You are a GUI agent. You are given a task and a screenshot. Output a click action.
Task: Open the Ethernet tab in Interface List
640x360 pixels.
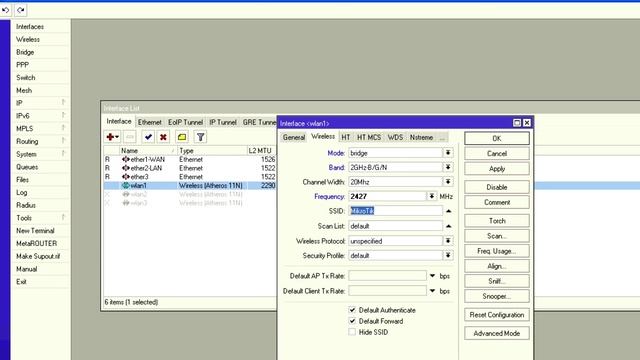pos(149,122)
